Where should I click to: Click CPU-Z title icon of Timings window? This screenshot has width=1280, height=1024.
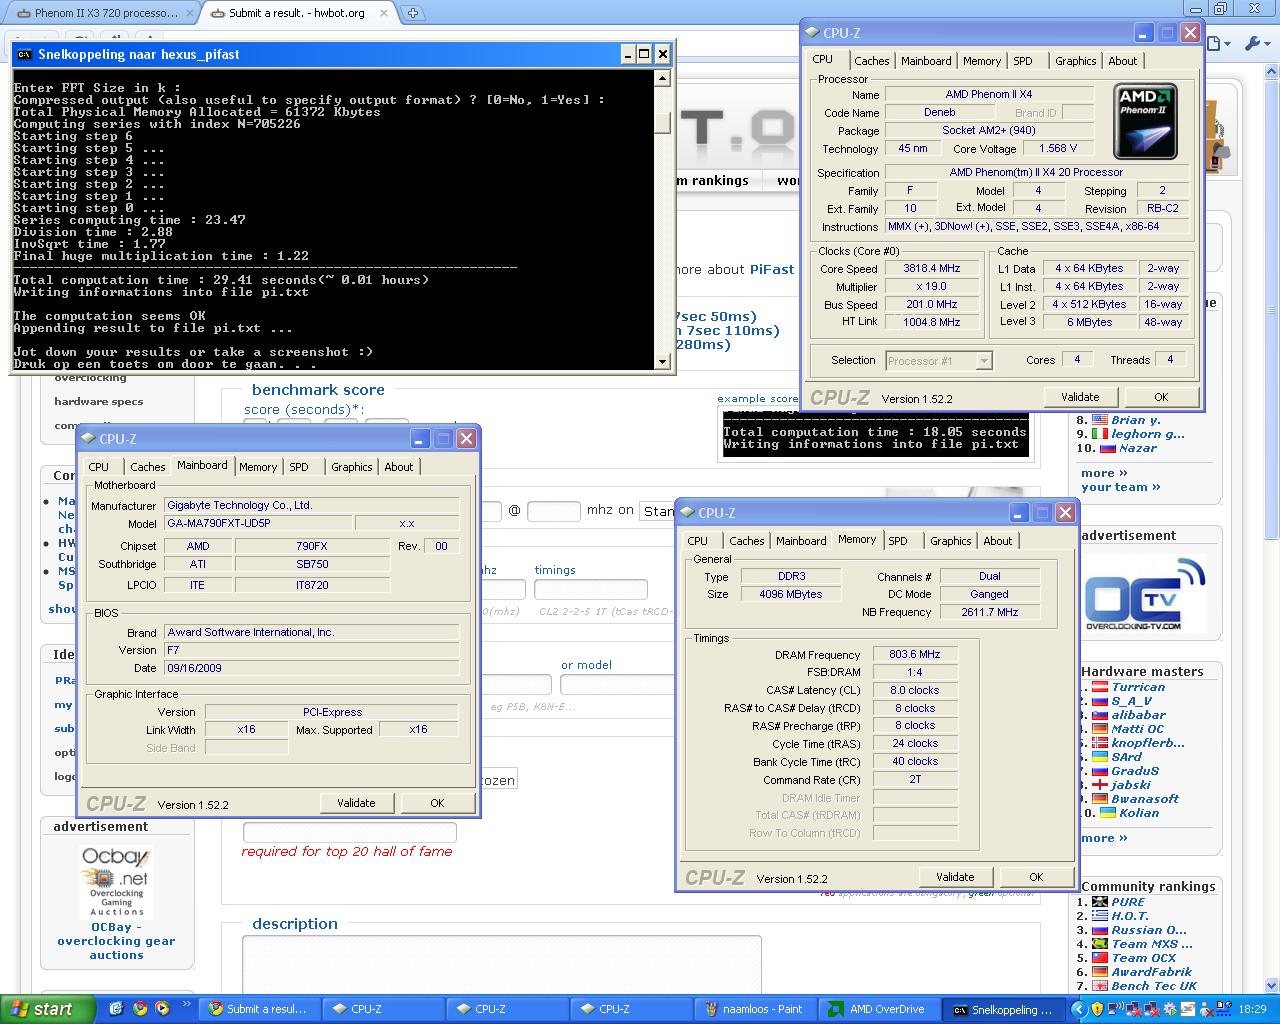click(687, 513)
